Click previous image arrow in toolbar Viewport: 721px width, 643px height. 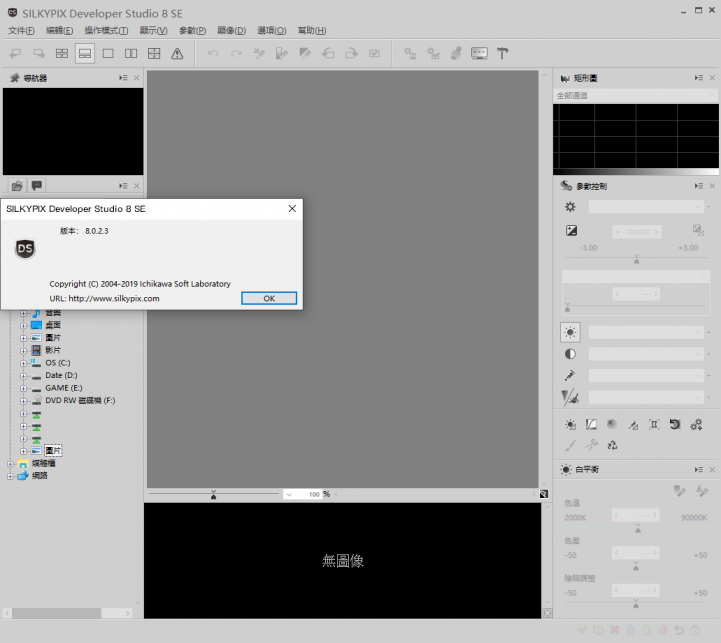click(x=16, y=53)
